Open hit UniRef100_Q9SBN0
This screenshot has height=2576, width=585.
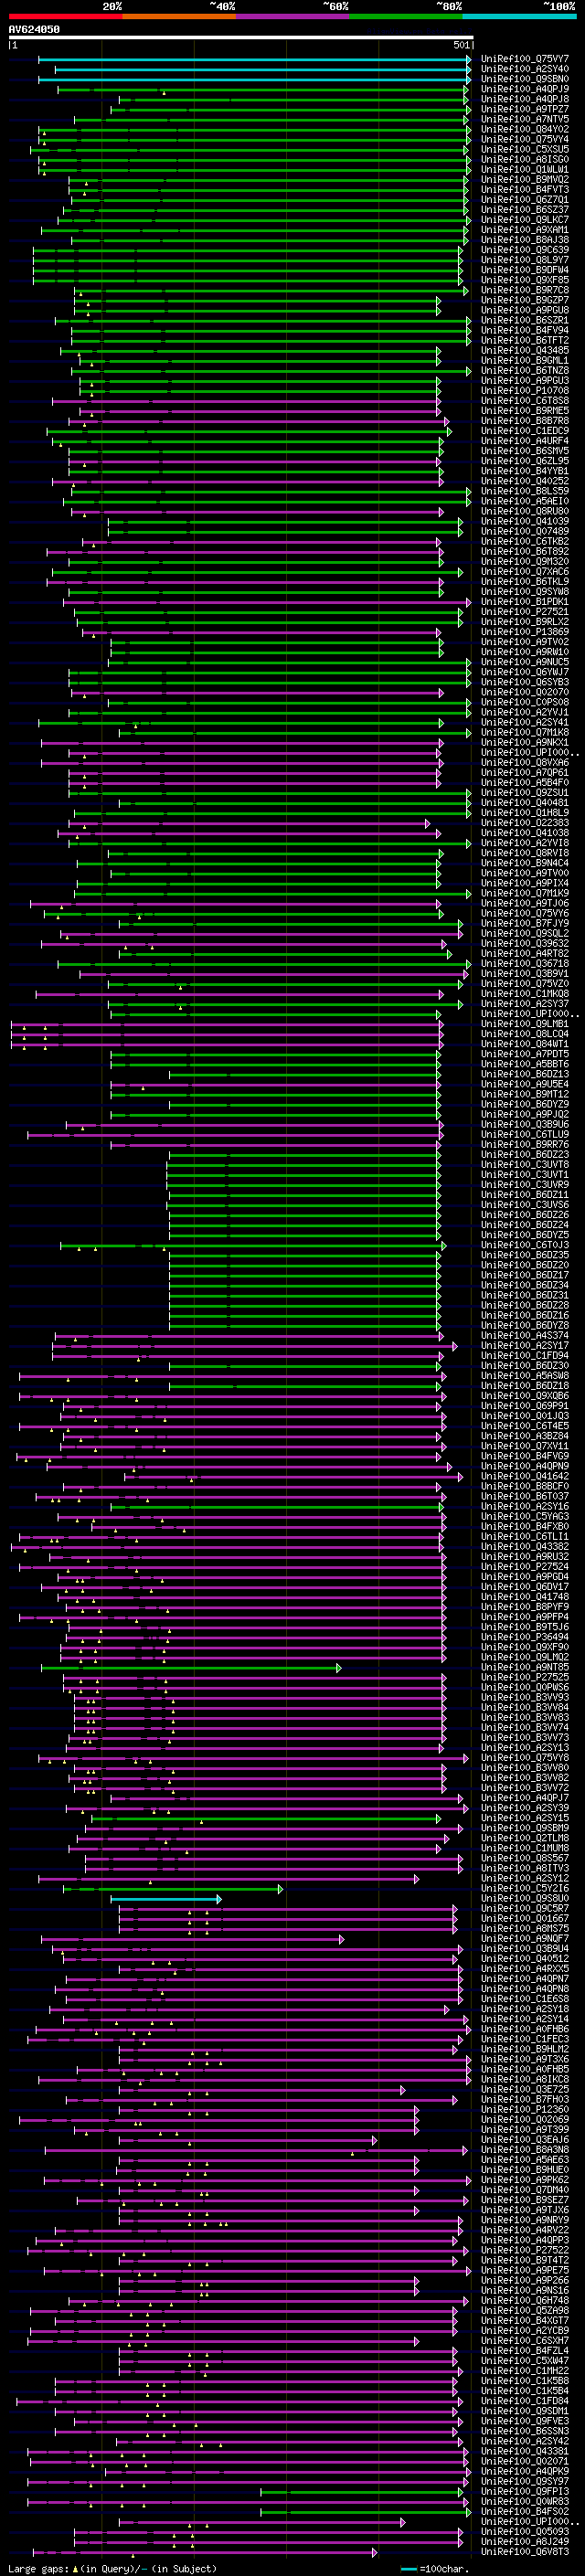click(x=525, y=79)
